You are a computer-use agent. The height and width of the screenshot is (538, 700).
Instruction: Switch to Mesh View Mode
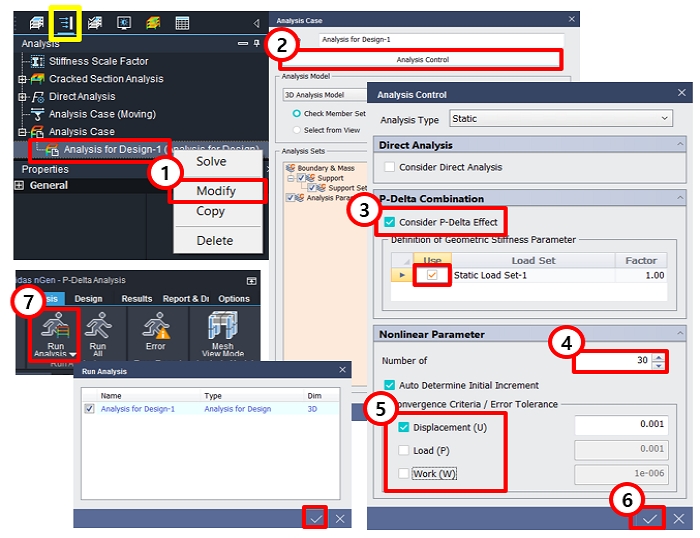[x=220, y=334]
